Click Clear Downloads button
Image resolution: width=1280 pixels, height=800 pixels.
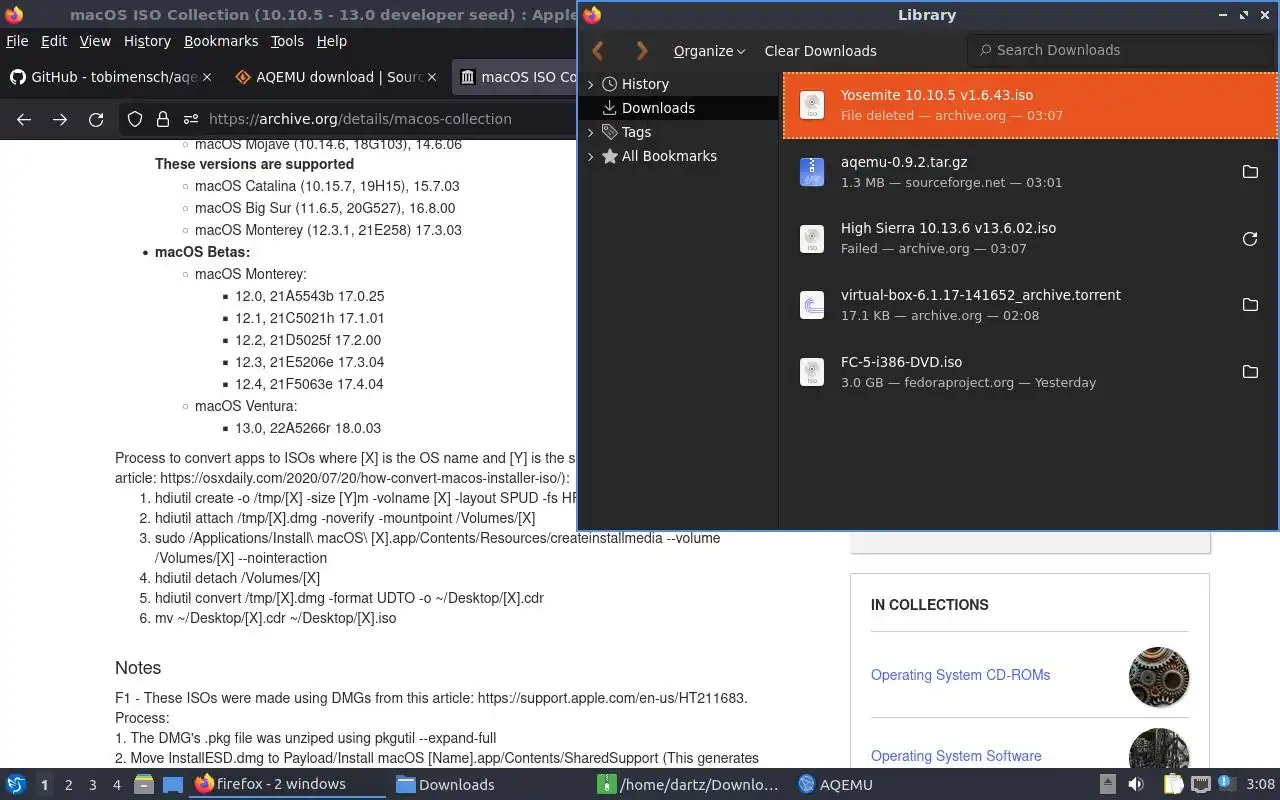820,51
